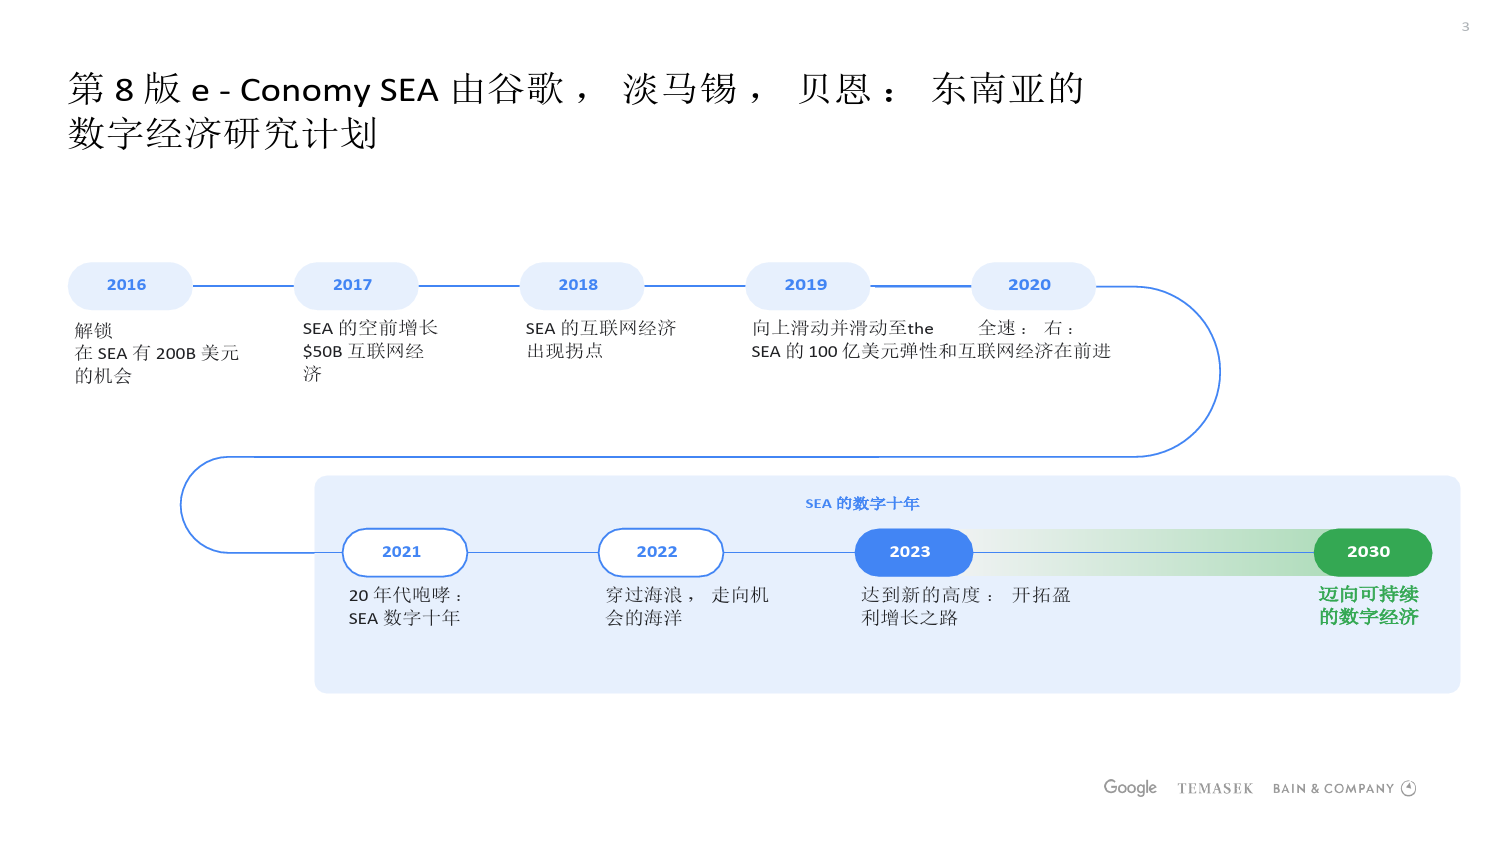The image size is (1500, 844).
Task: Click the 2022 outlined timeline pill
Action: 661,552
